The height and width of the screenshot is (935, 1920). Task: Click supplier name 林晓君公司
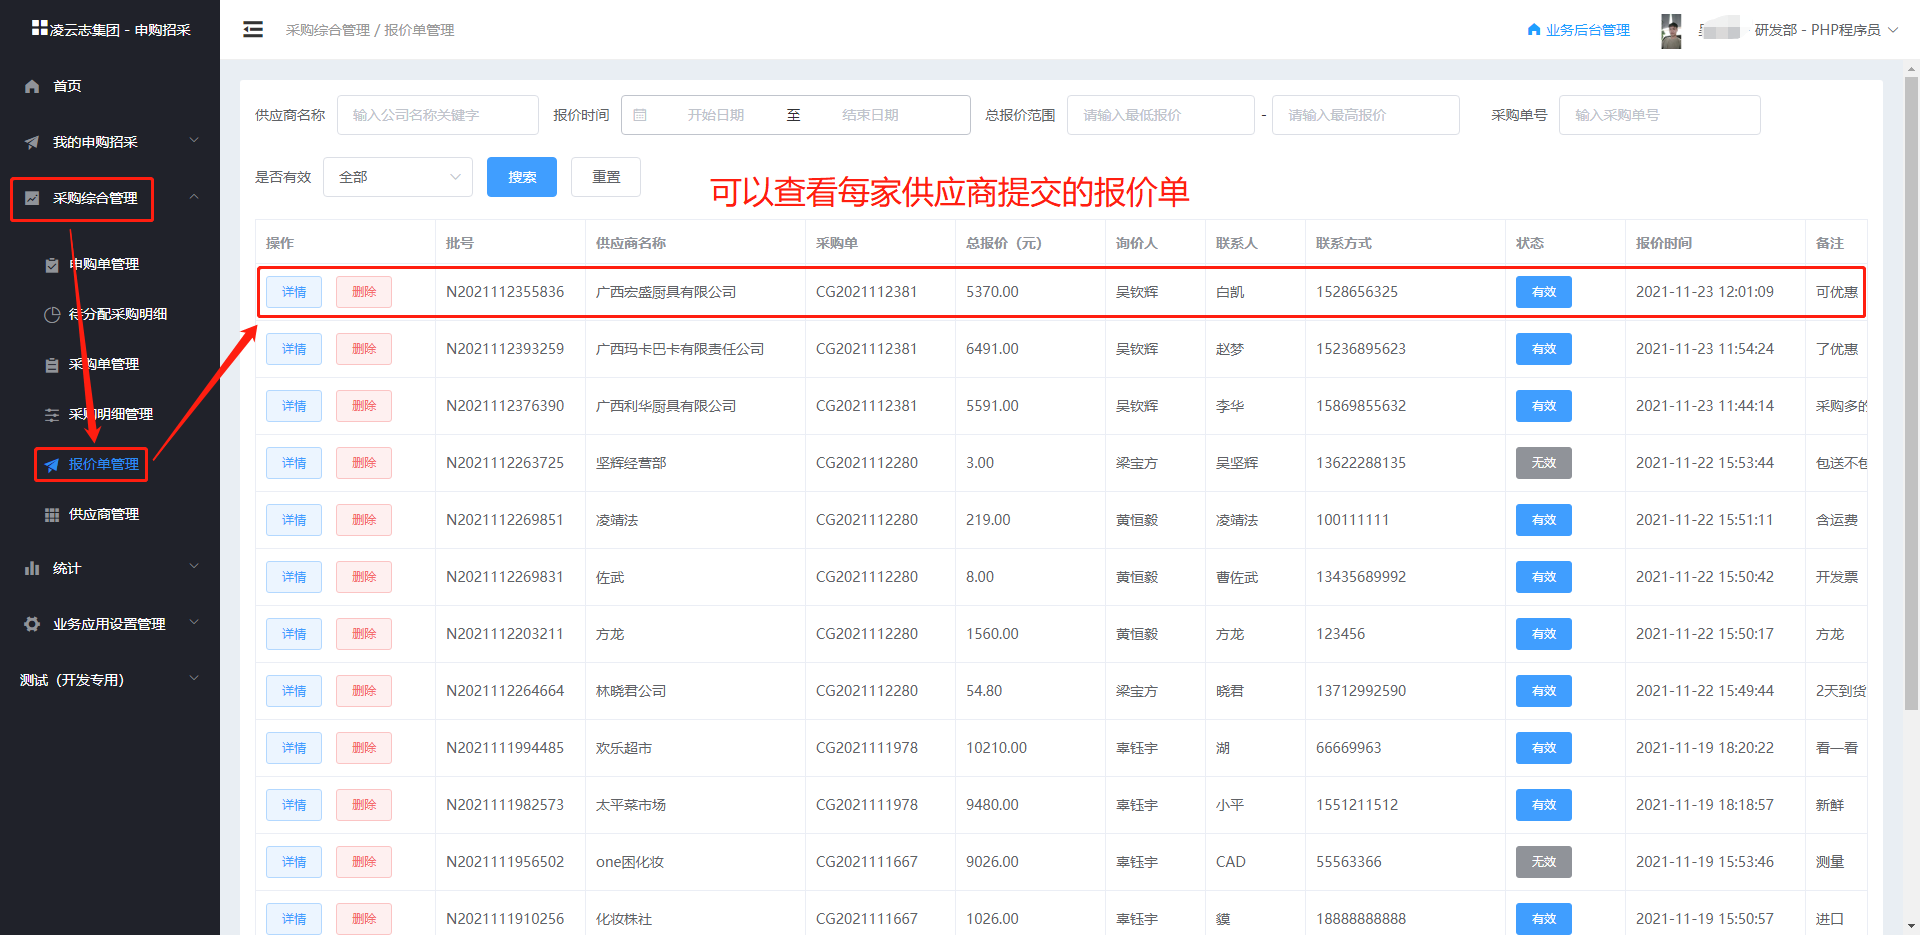(631, 691)
